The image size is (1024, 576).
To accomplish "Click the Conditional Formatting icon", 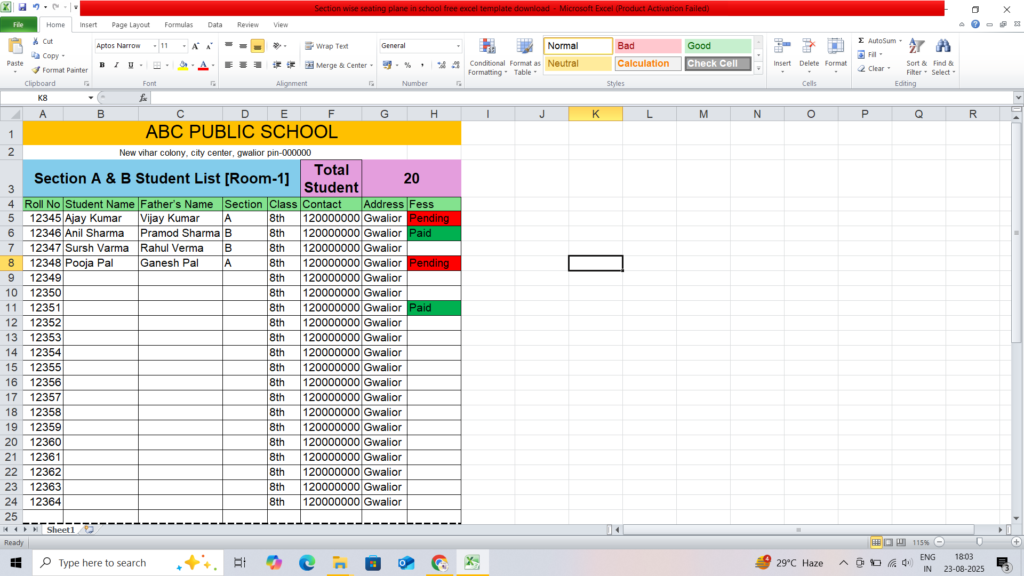I will coord(486,47).
